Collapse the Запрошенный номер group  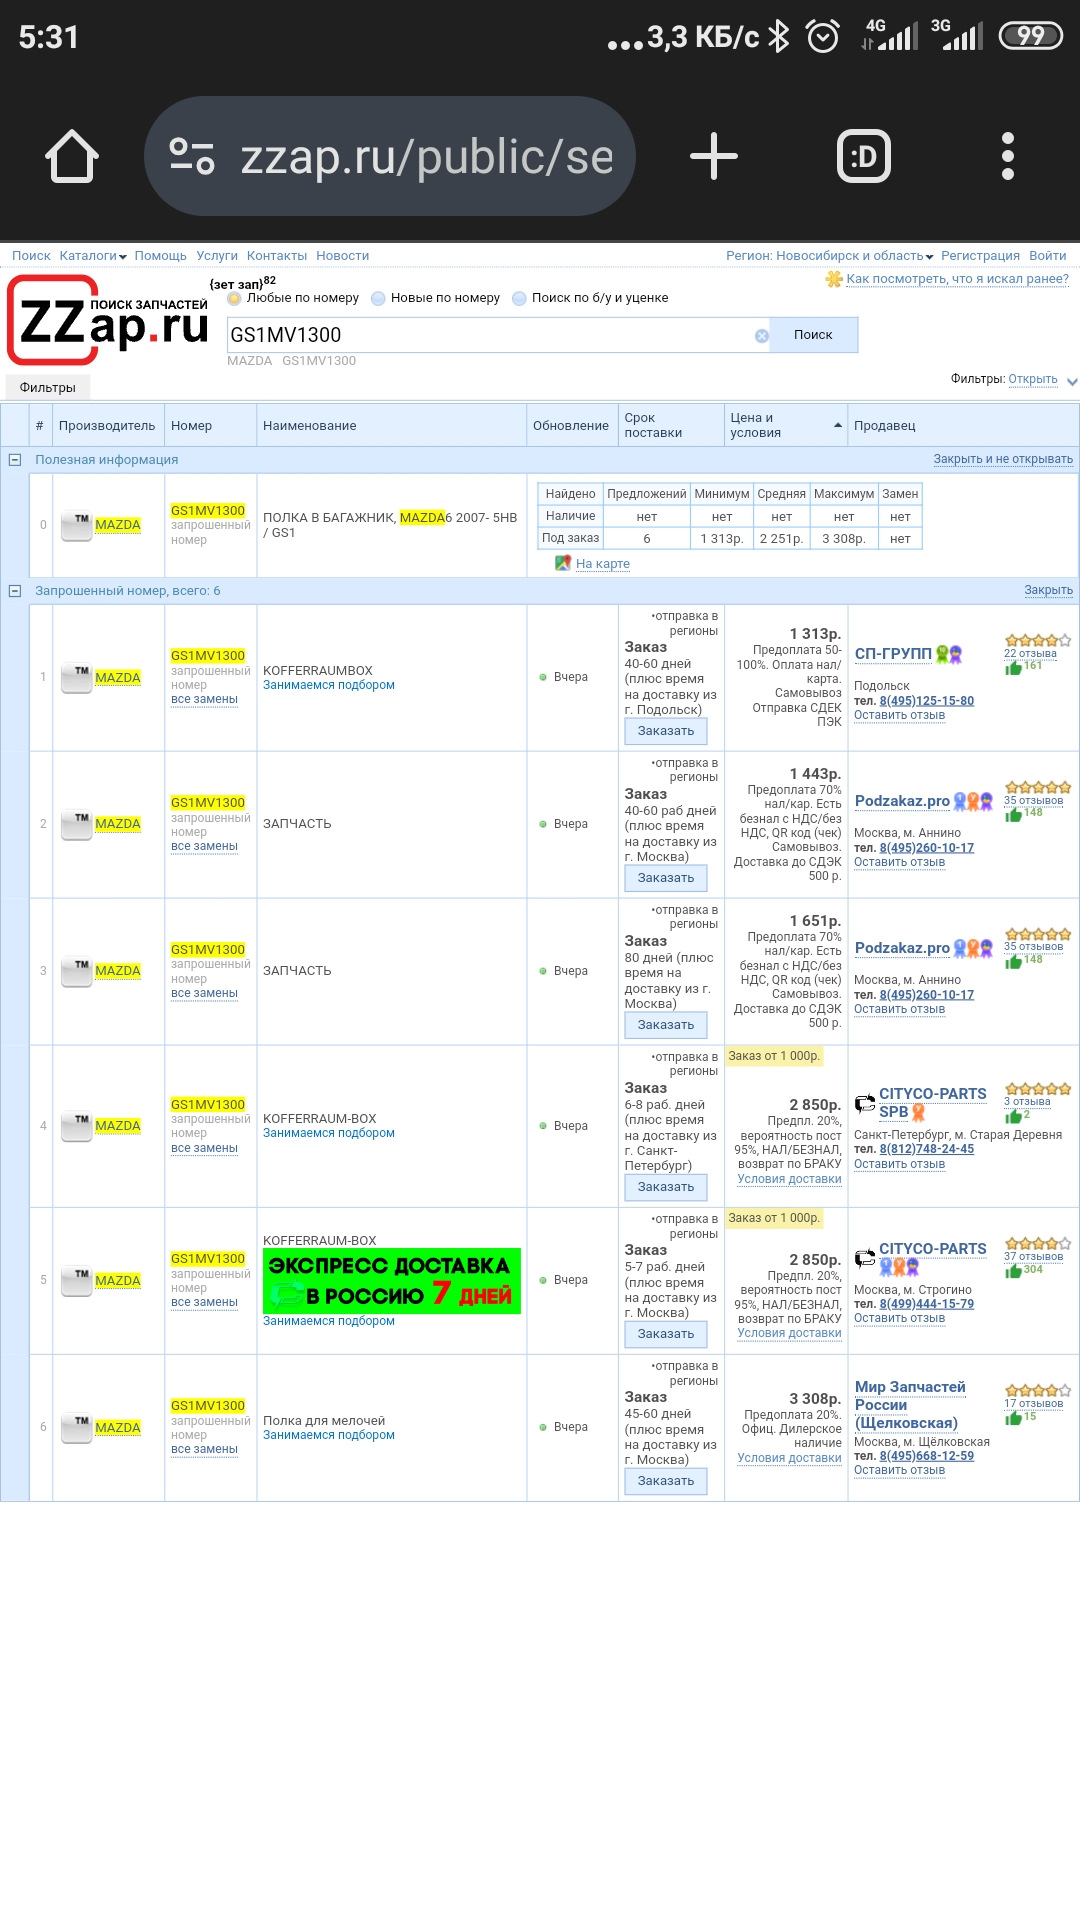(15, 591)
